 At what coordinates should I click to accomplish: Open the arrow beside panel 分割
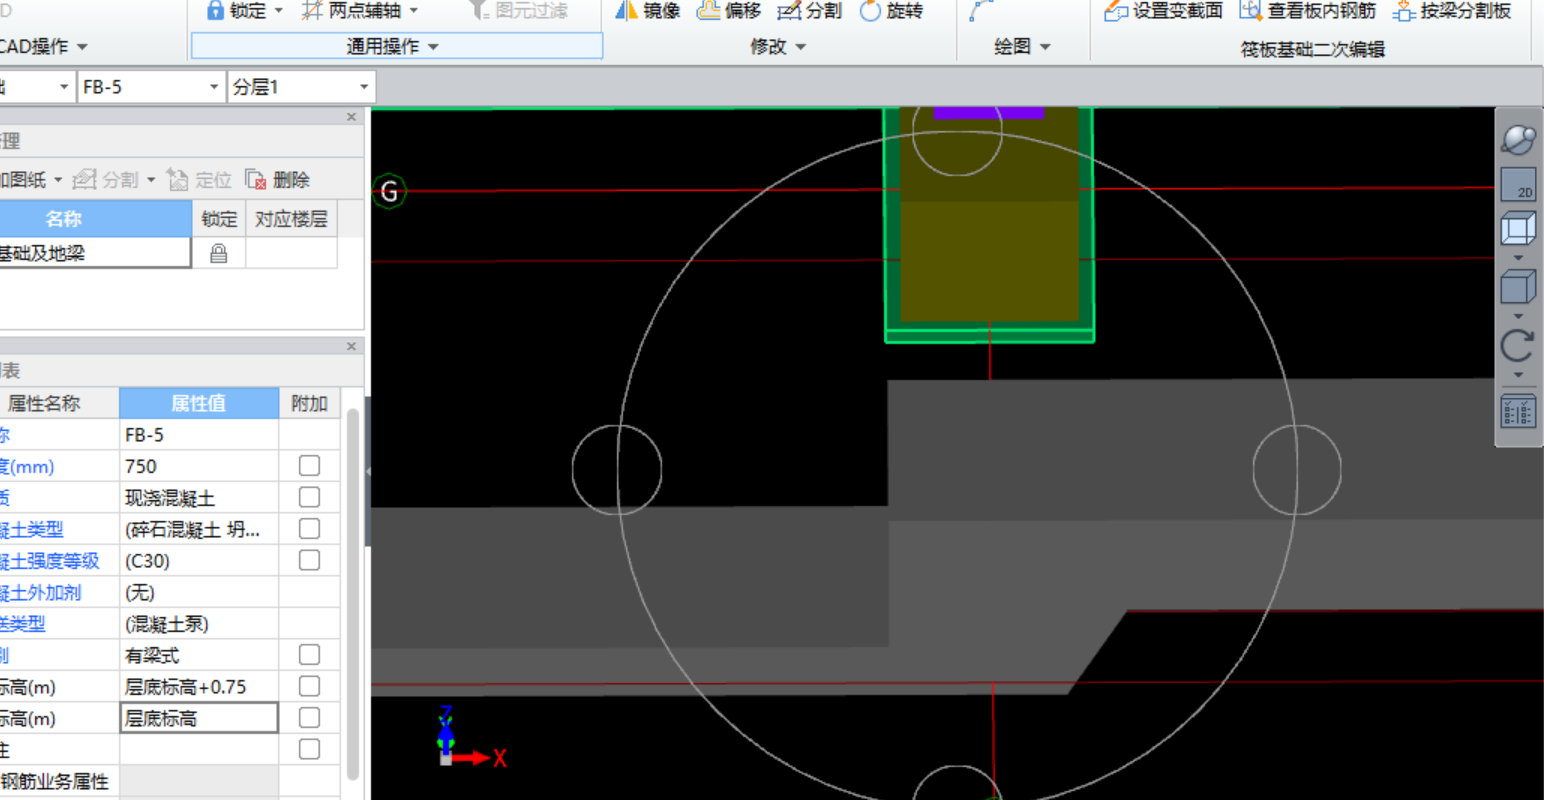151,180
